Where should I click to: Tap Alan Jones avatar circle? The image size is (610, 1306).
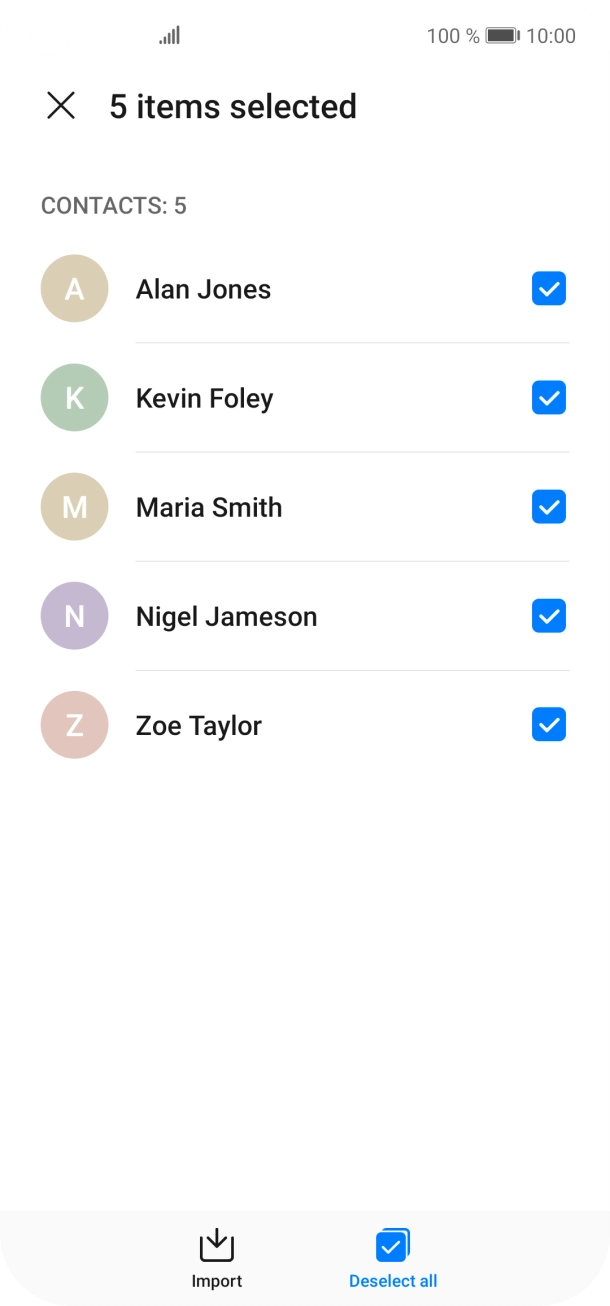(x=74, y=289)
